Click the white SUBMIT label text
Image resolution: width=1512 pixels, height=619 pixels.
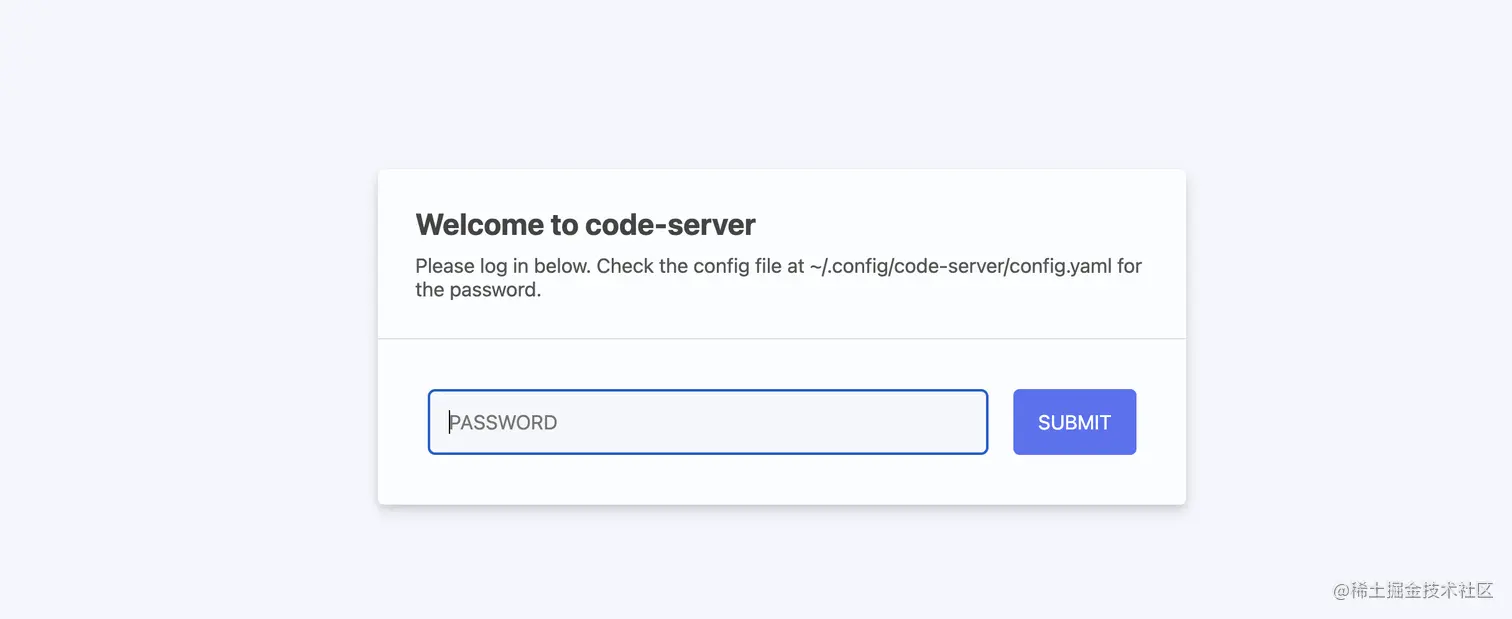(x=1074, y=423)
